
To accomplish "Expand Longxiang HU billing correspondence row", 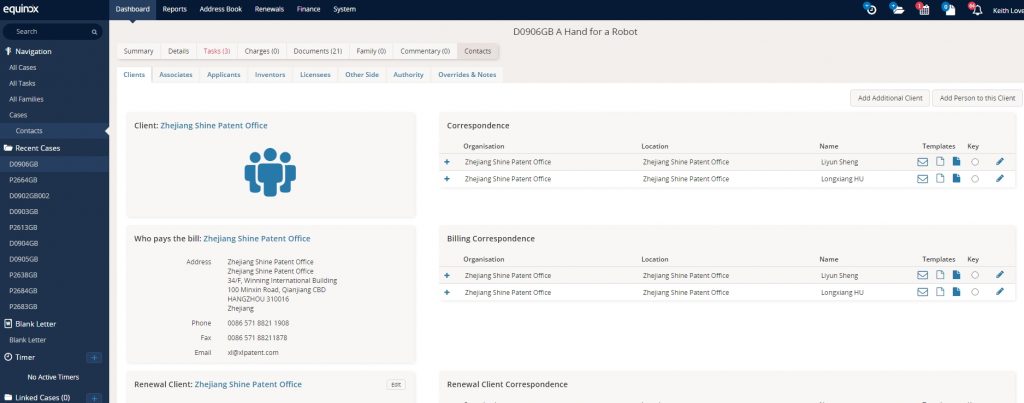I will tap(447, 292).
